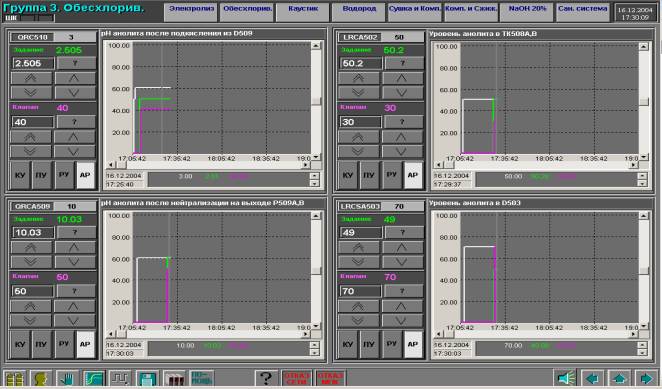Select AP mode for QRC510 controller
This screenshot has width=662, height=389.
coord(85,175)
